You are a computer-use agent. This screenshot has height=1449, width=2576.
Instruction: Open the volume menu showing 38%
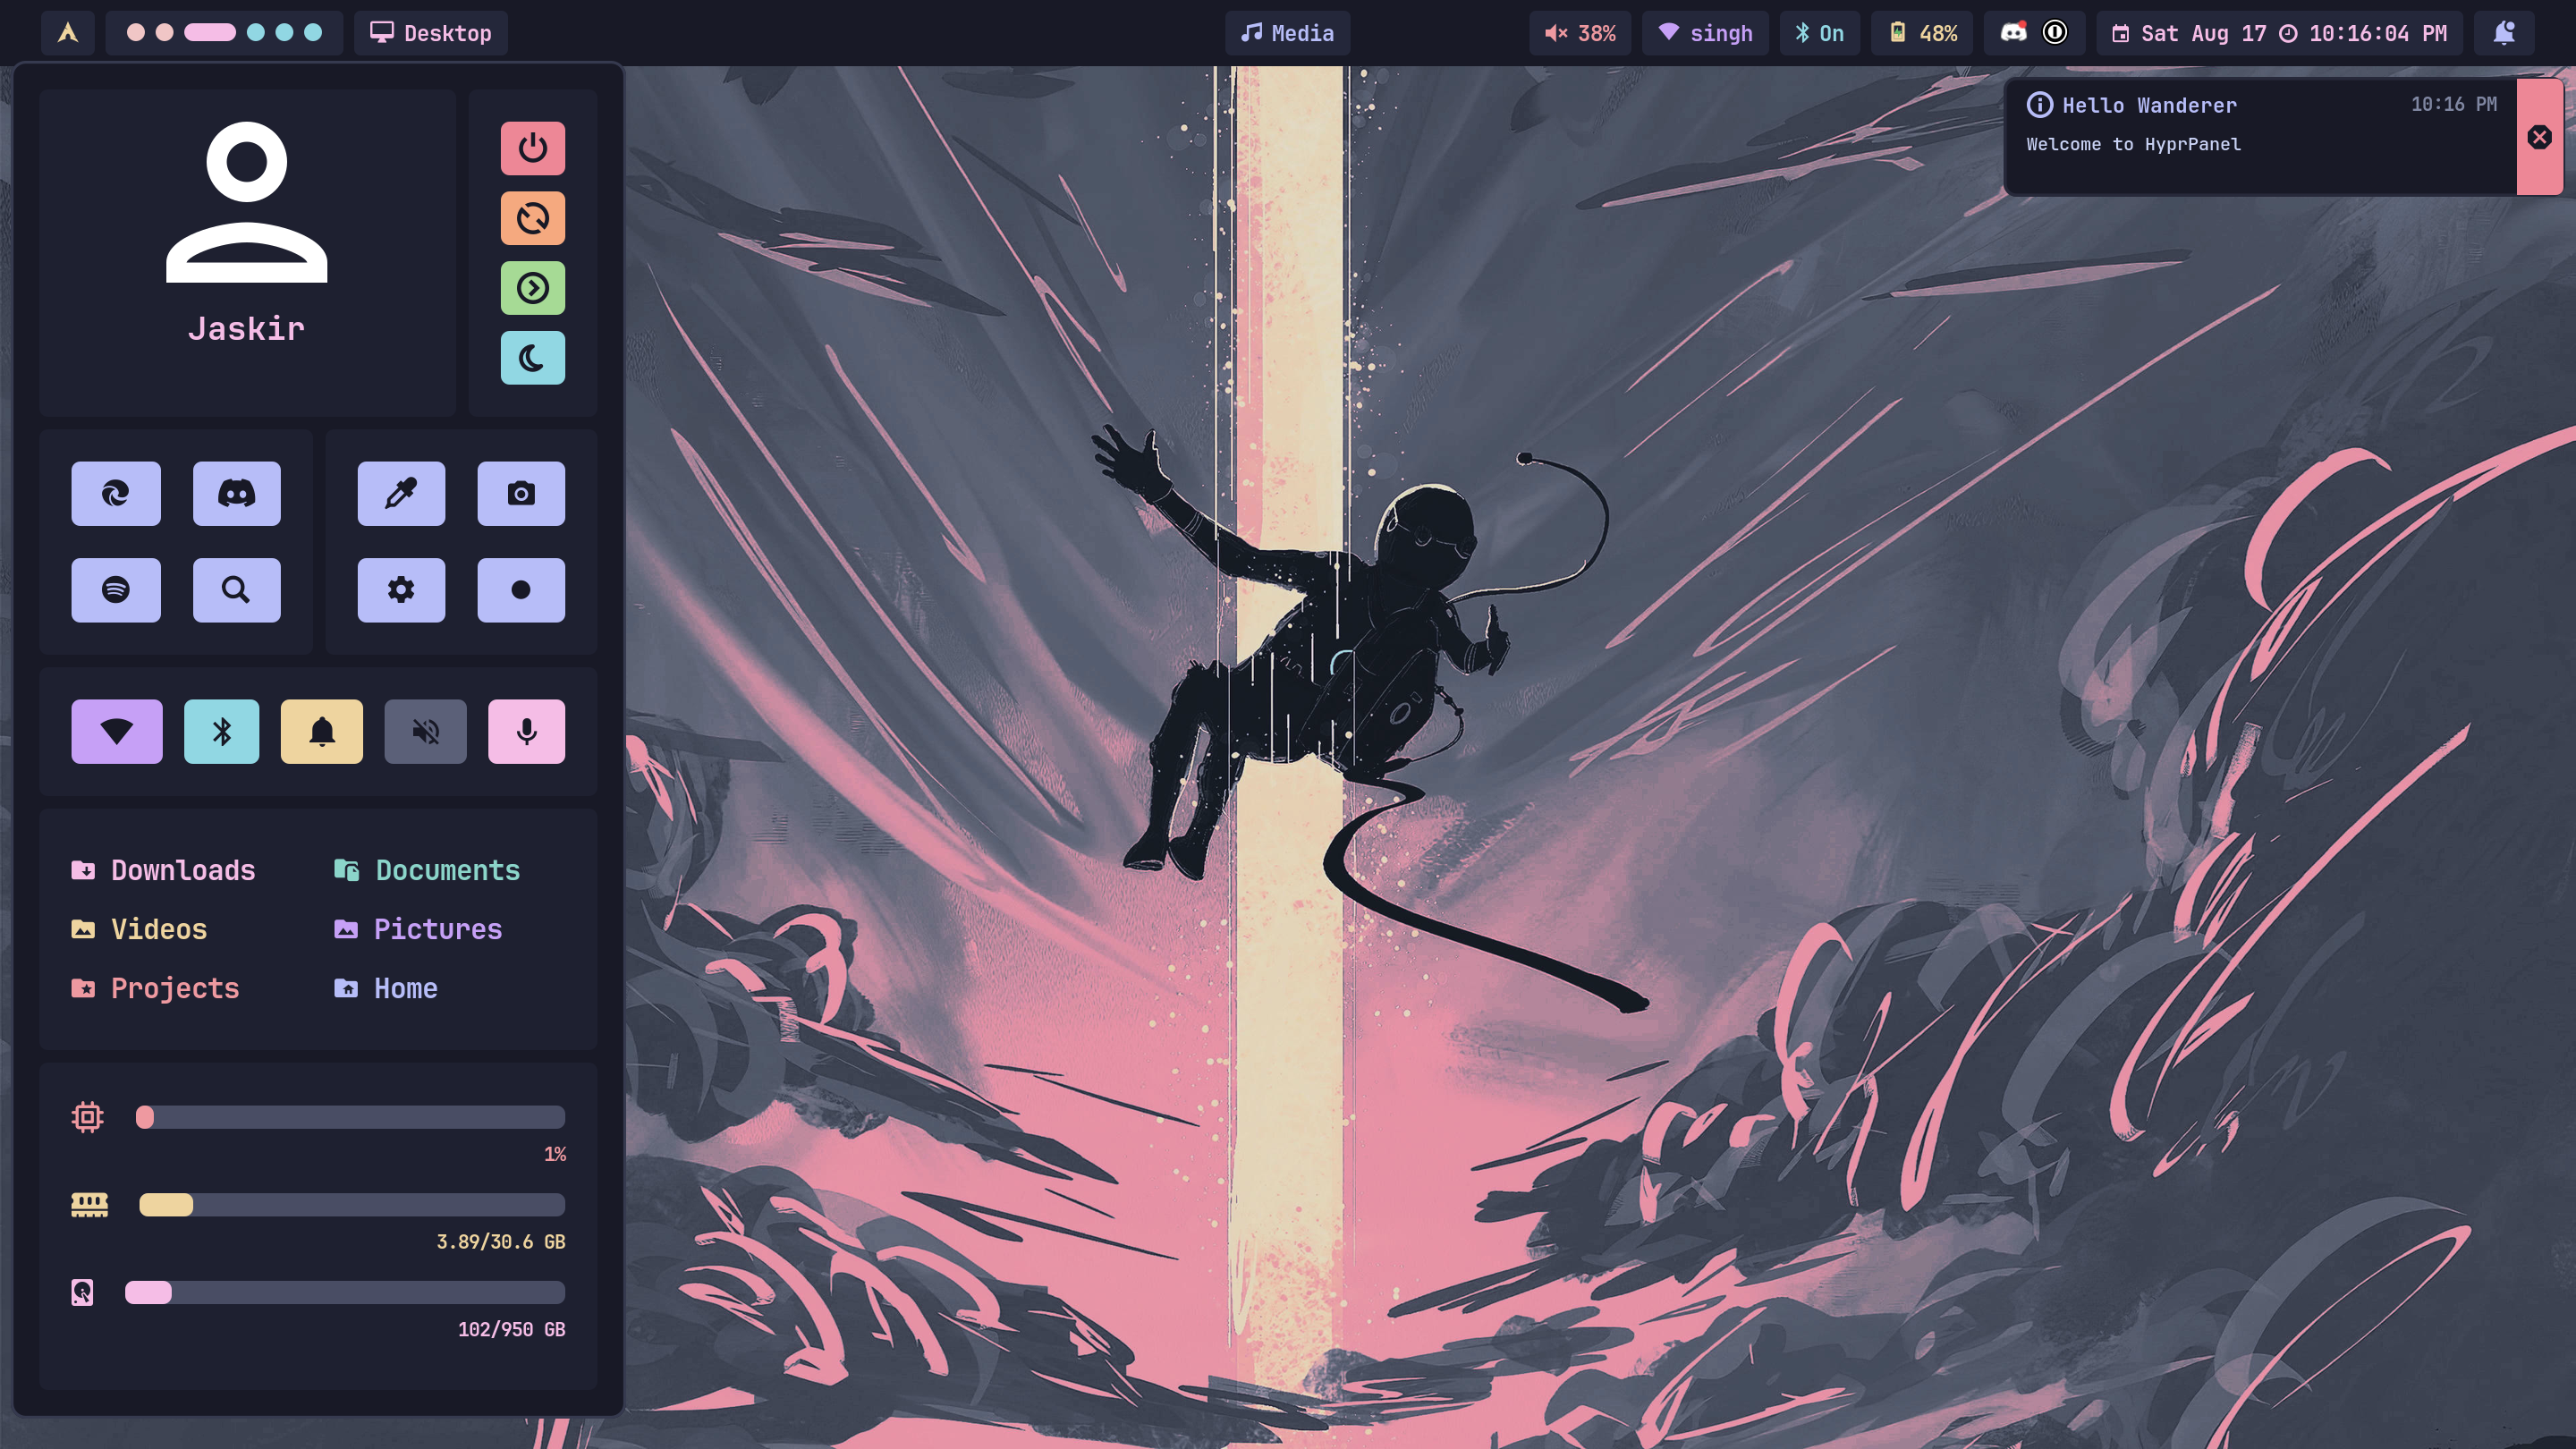(x=1580, y=33)
